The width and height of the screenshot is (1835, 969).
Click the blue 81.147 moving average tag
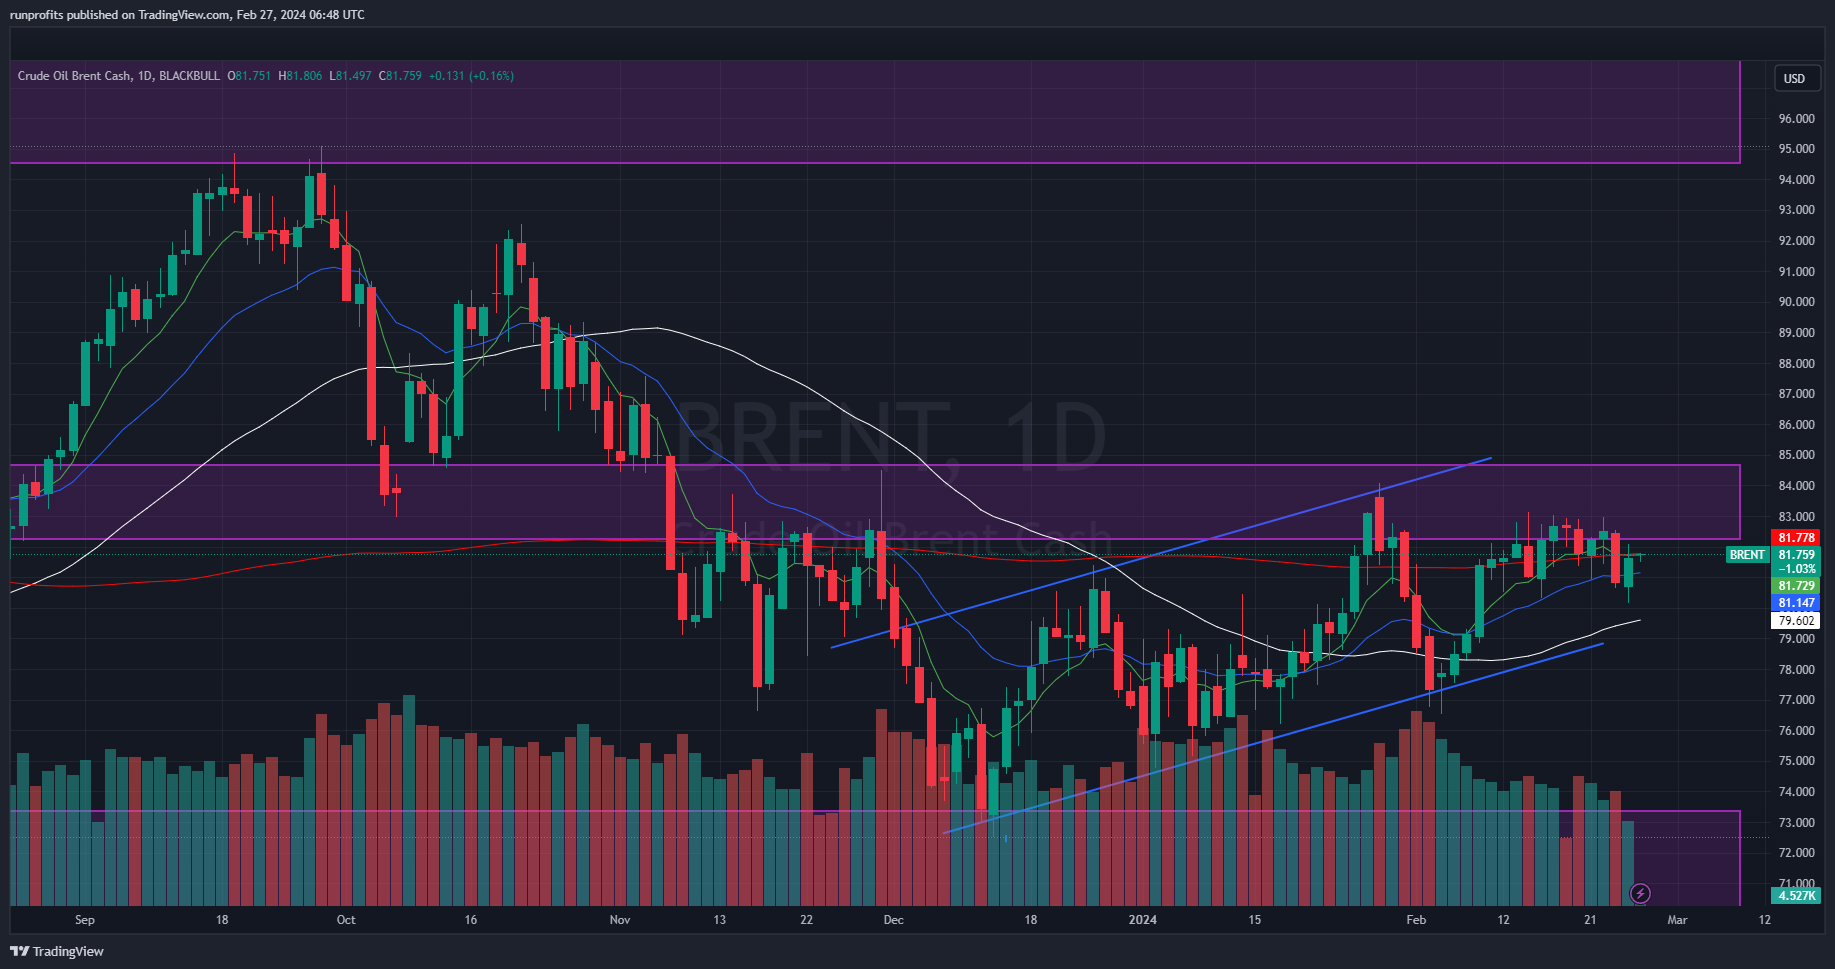1796,603
